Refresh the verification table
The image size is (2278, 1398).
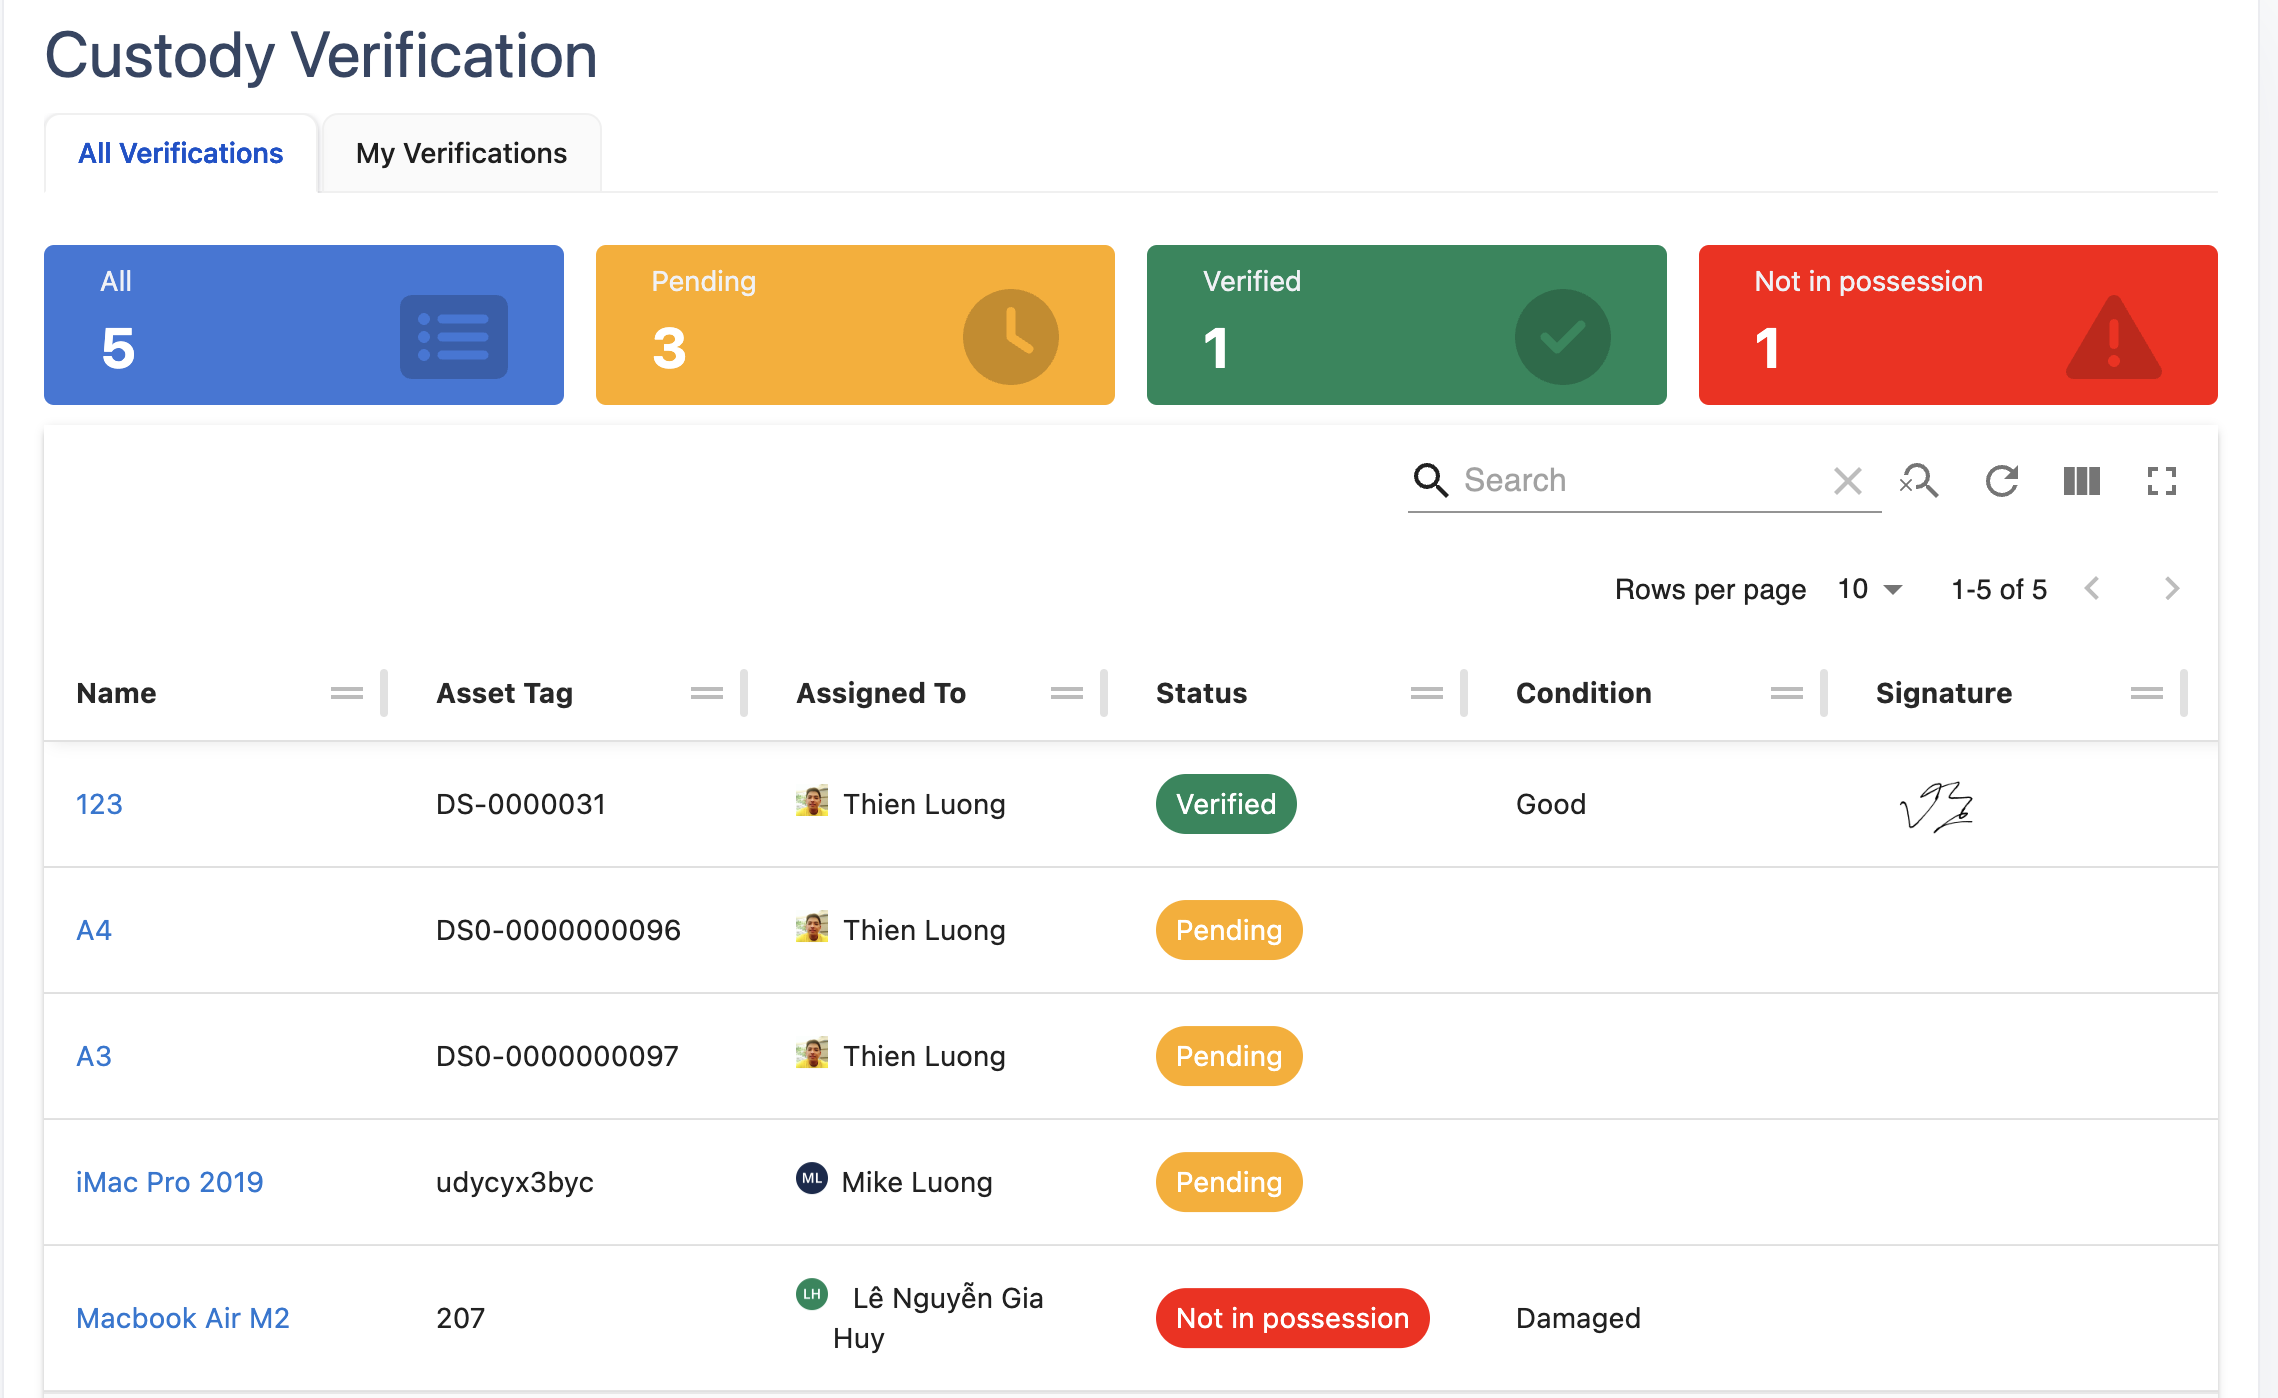coord(2001,481)
